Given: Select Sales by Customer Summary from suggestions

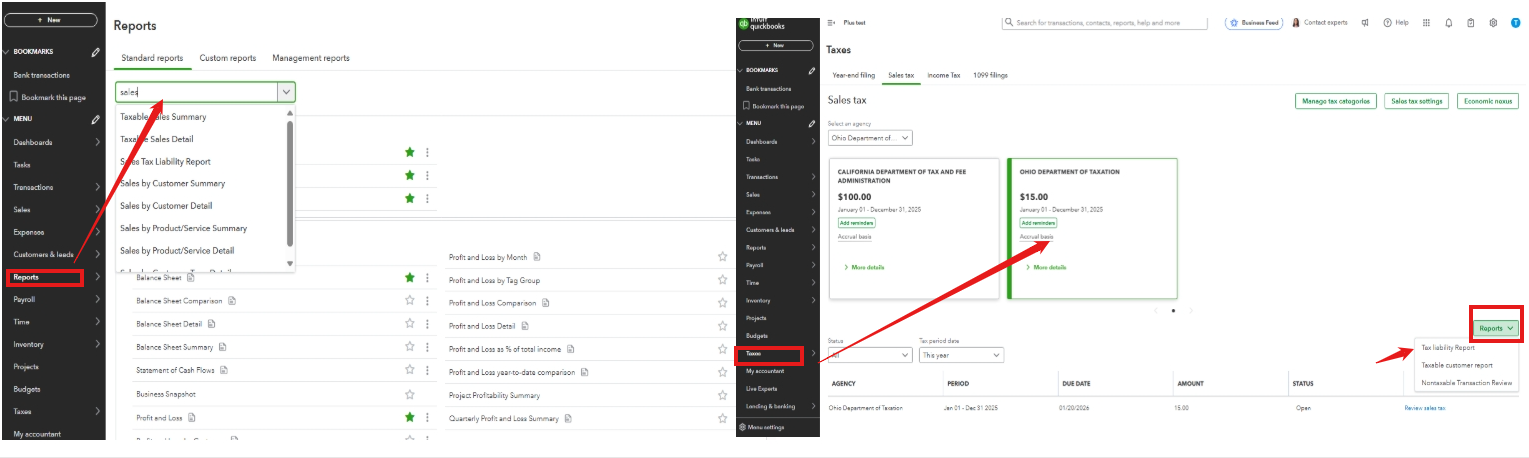Looking at the screenshot, I should pyautogui.click(x=172, y=183).
